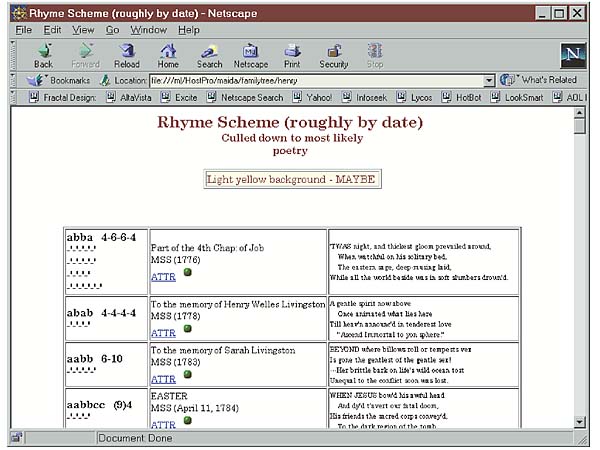The width and height of the screenshot is (600, 450).
Task: Open the File menu
Action: pos(24,30)
